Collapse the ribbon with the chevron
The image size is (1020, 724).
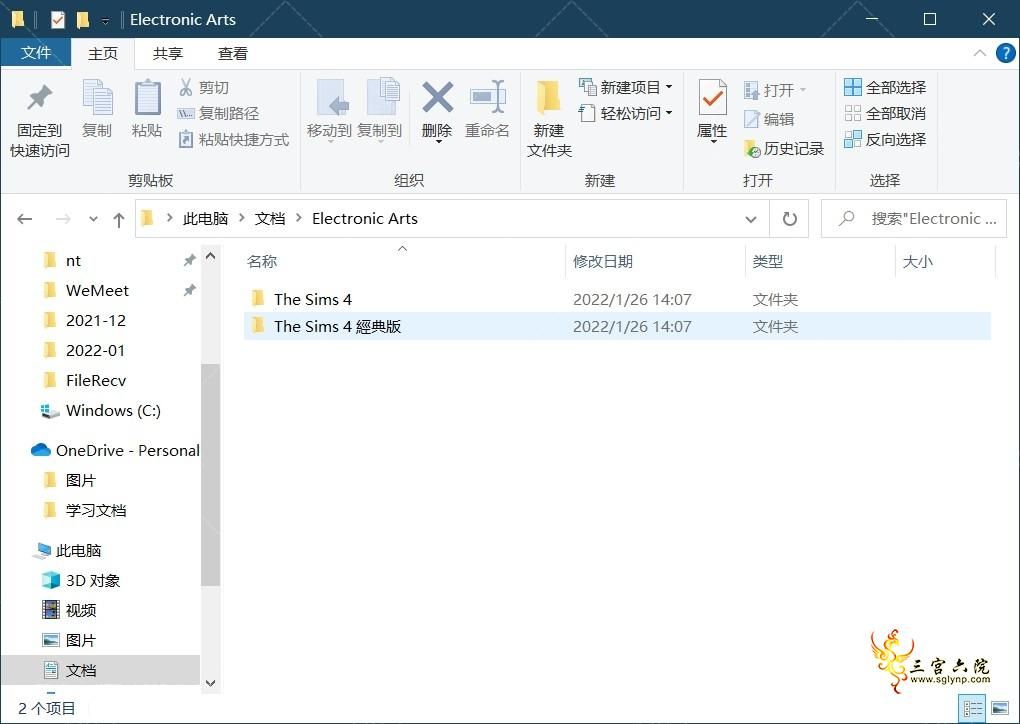click(x=980, y=53)
